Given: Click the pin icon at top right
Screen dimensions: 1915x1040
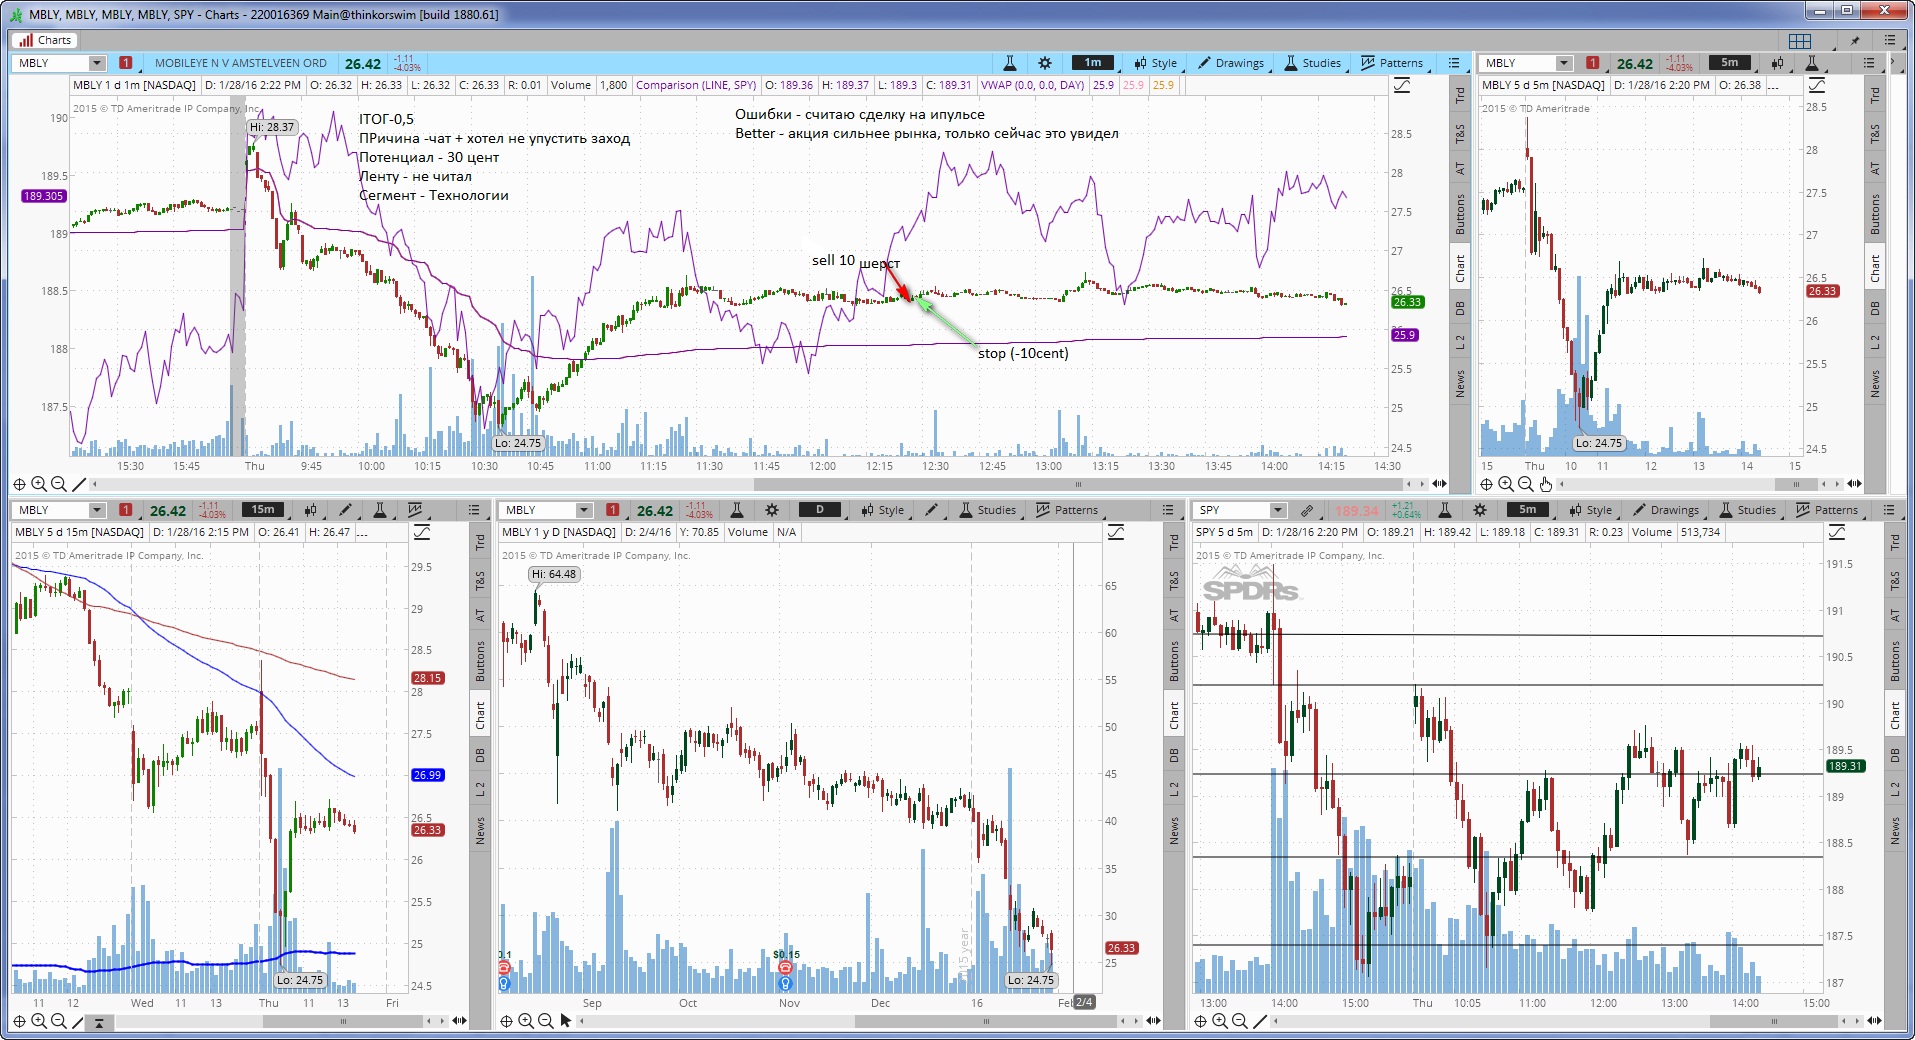Looking at the screenshot, I should (1856, 40).
